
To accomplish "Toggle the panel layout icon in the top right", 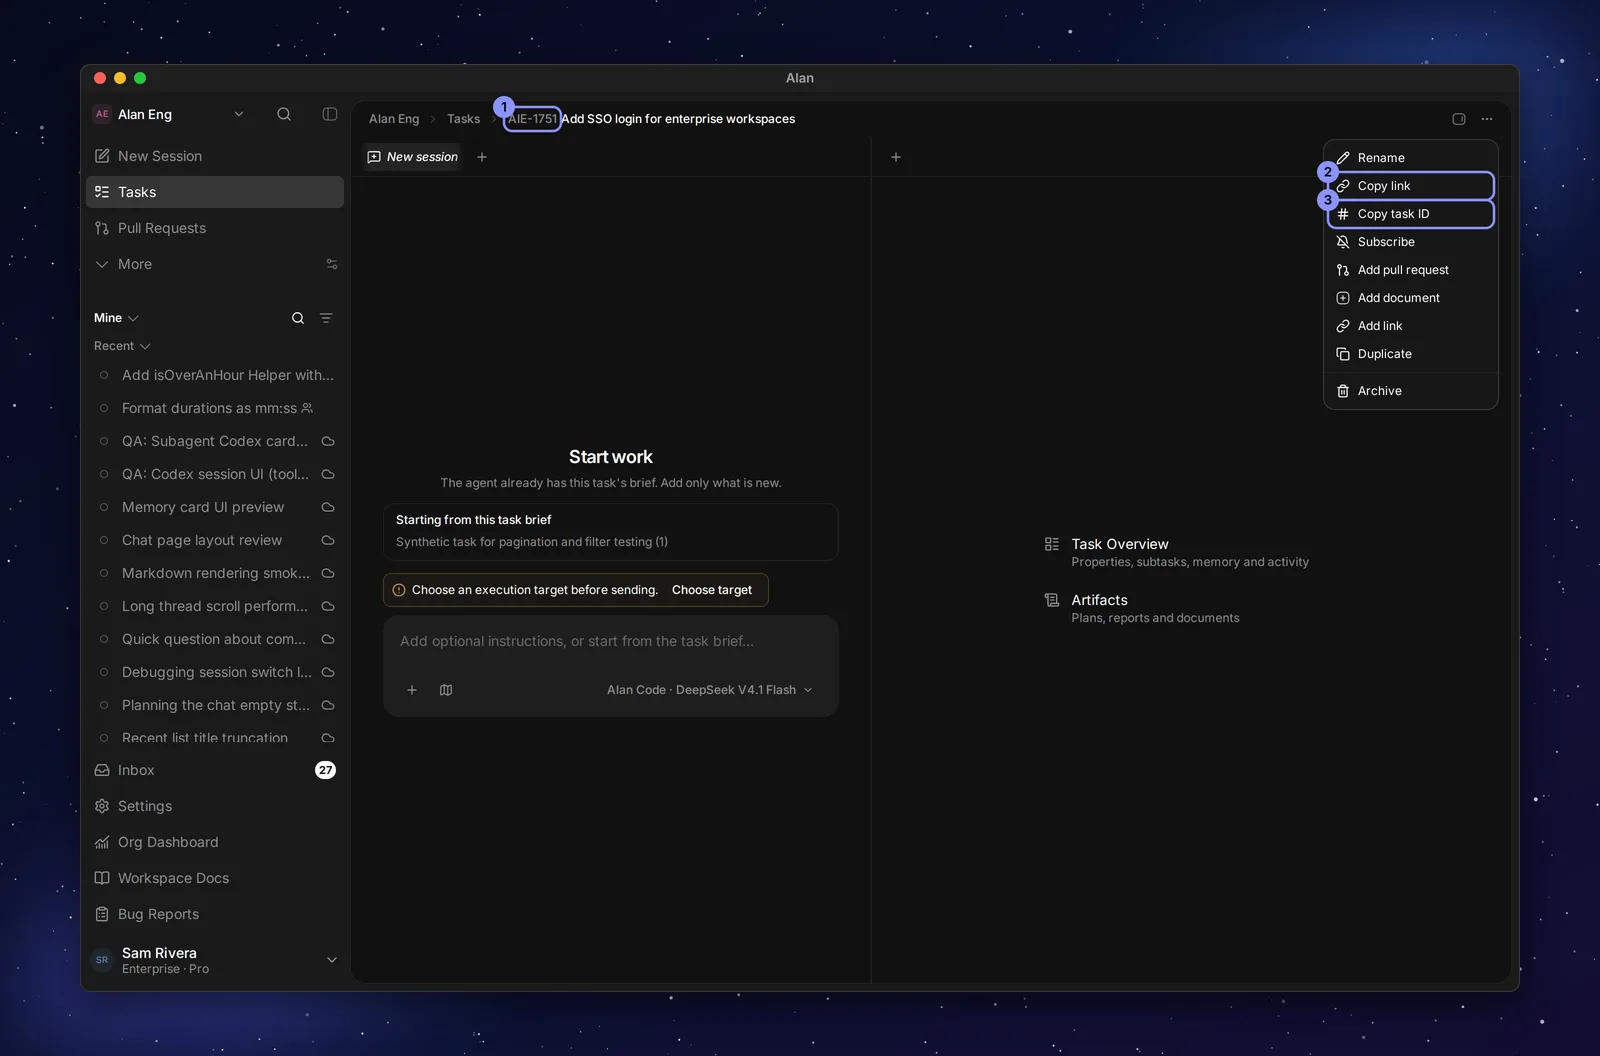I will coord(1459,119).
